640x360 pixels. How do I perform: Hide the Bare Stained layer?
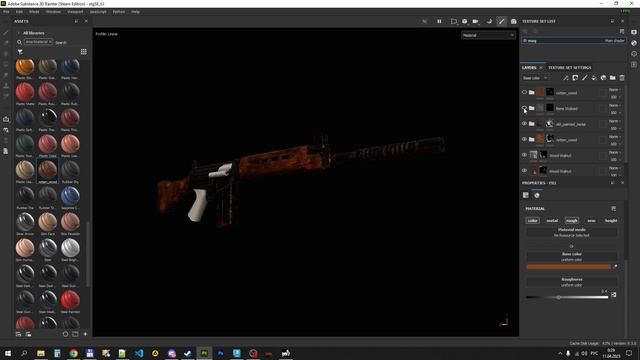[524, 108]
